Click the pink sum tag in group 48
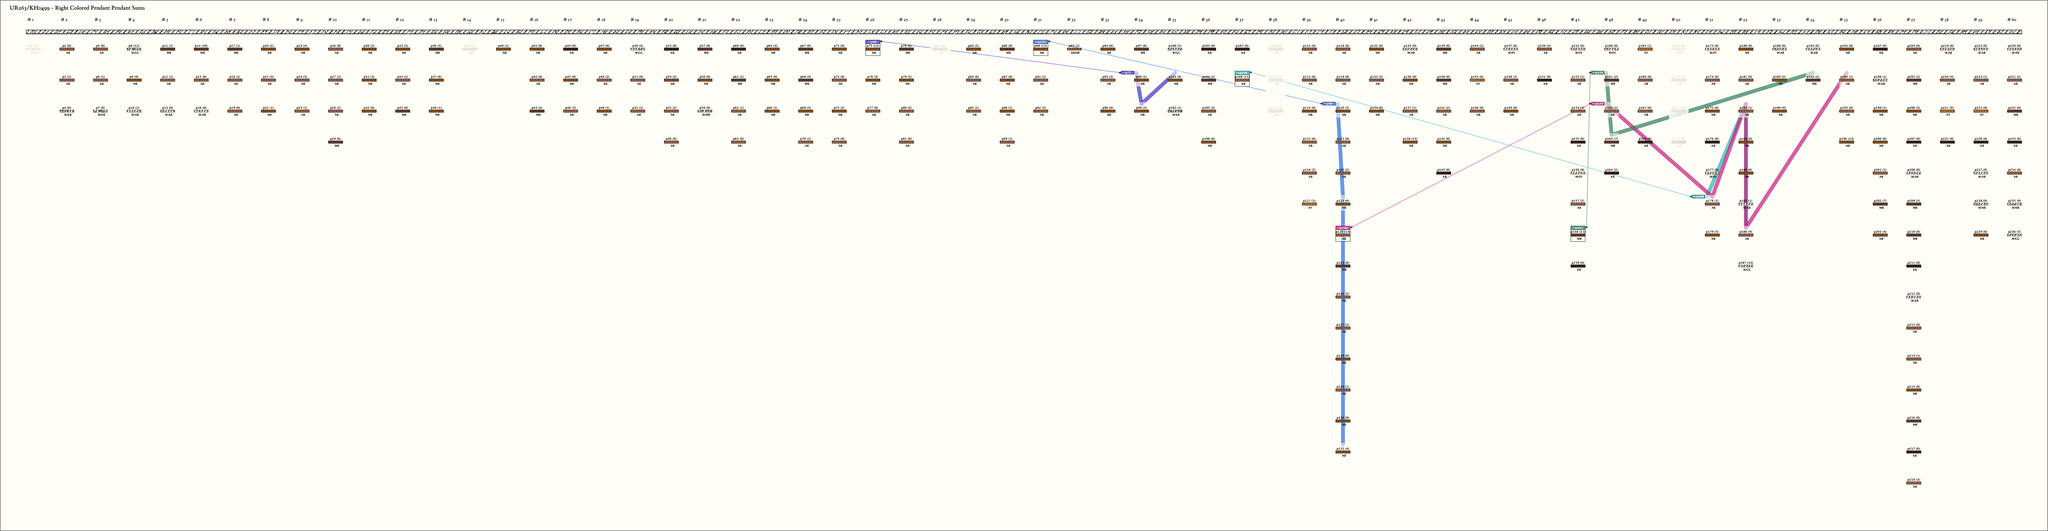This screenshot has height=531, width=2048. (x=1598, y=104)
